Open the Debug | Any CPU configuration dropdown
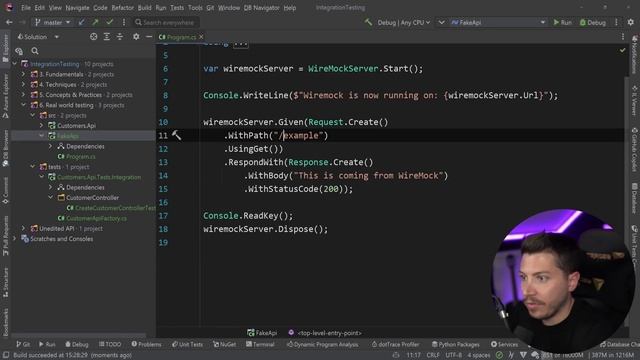This screenshot has width=640, height=360. tap(404, 22)
